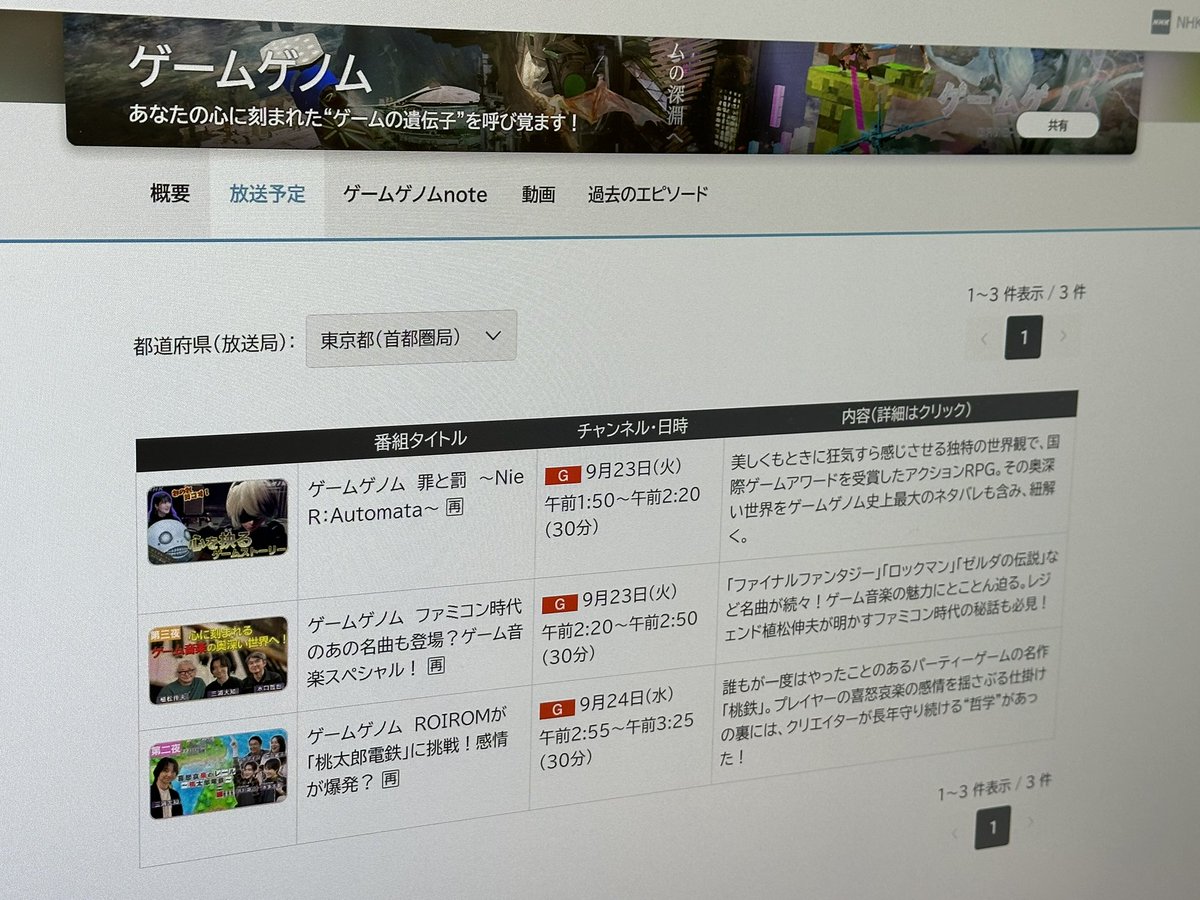
Task: Select the 動画 tab
Action: tap(538, 194)
